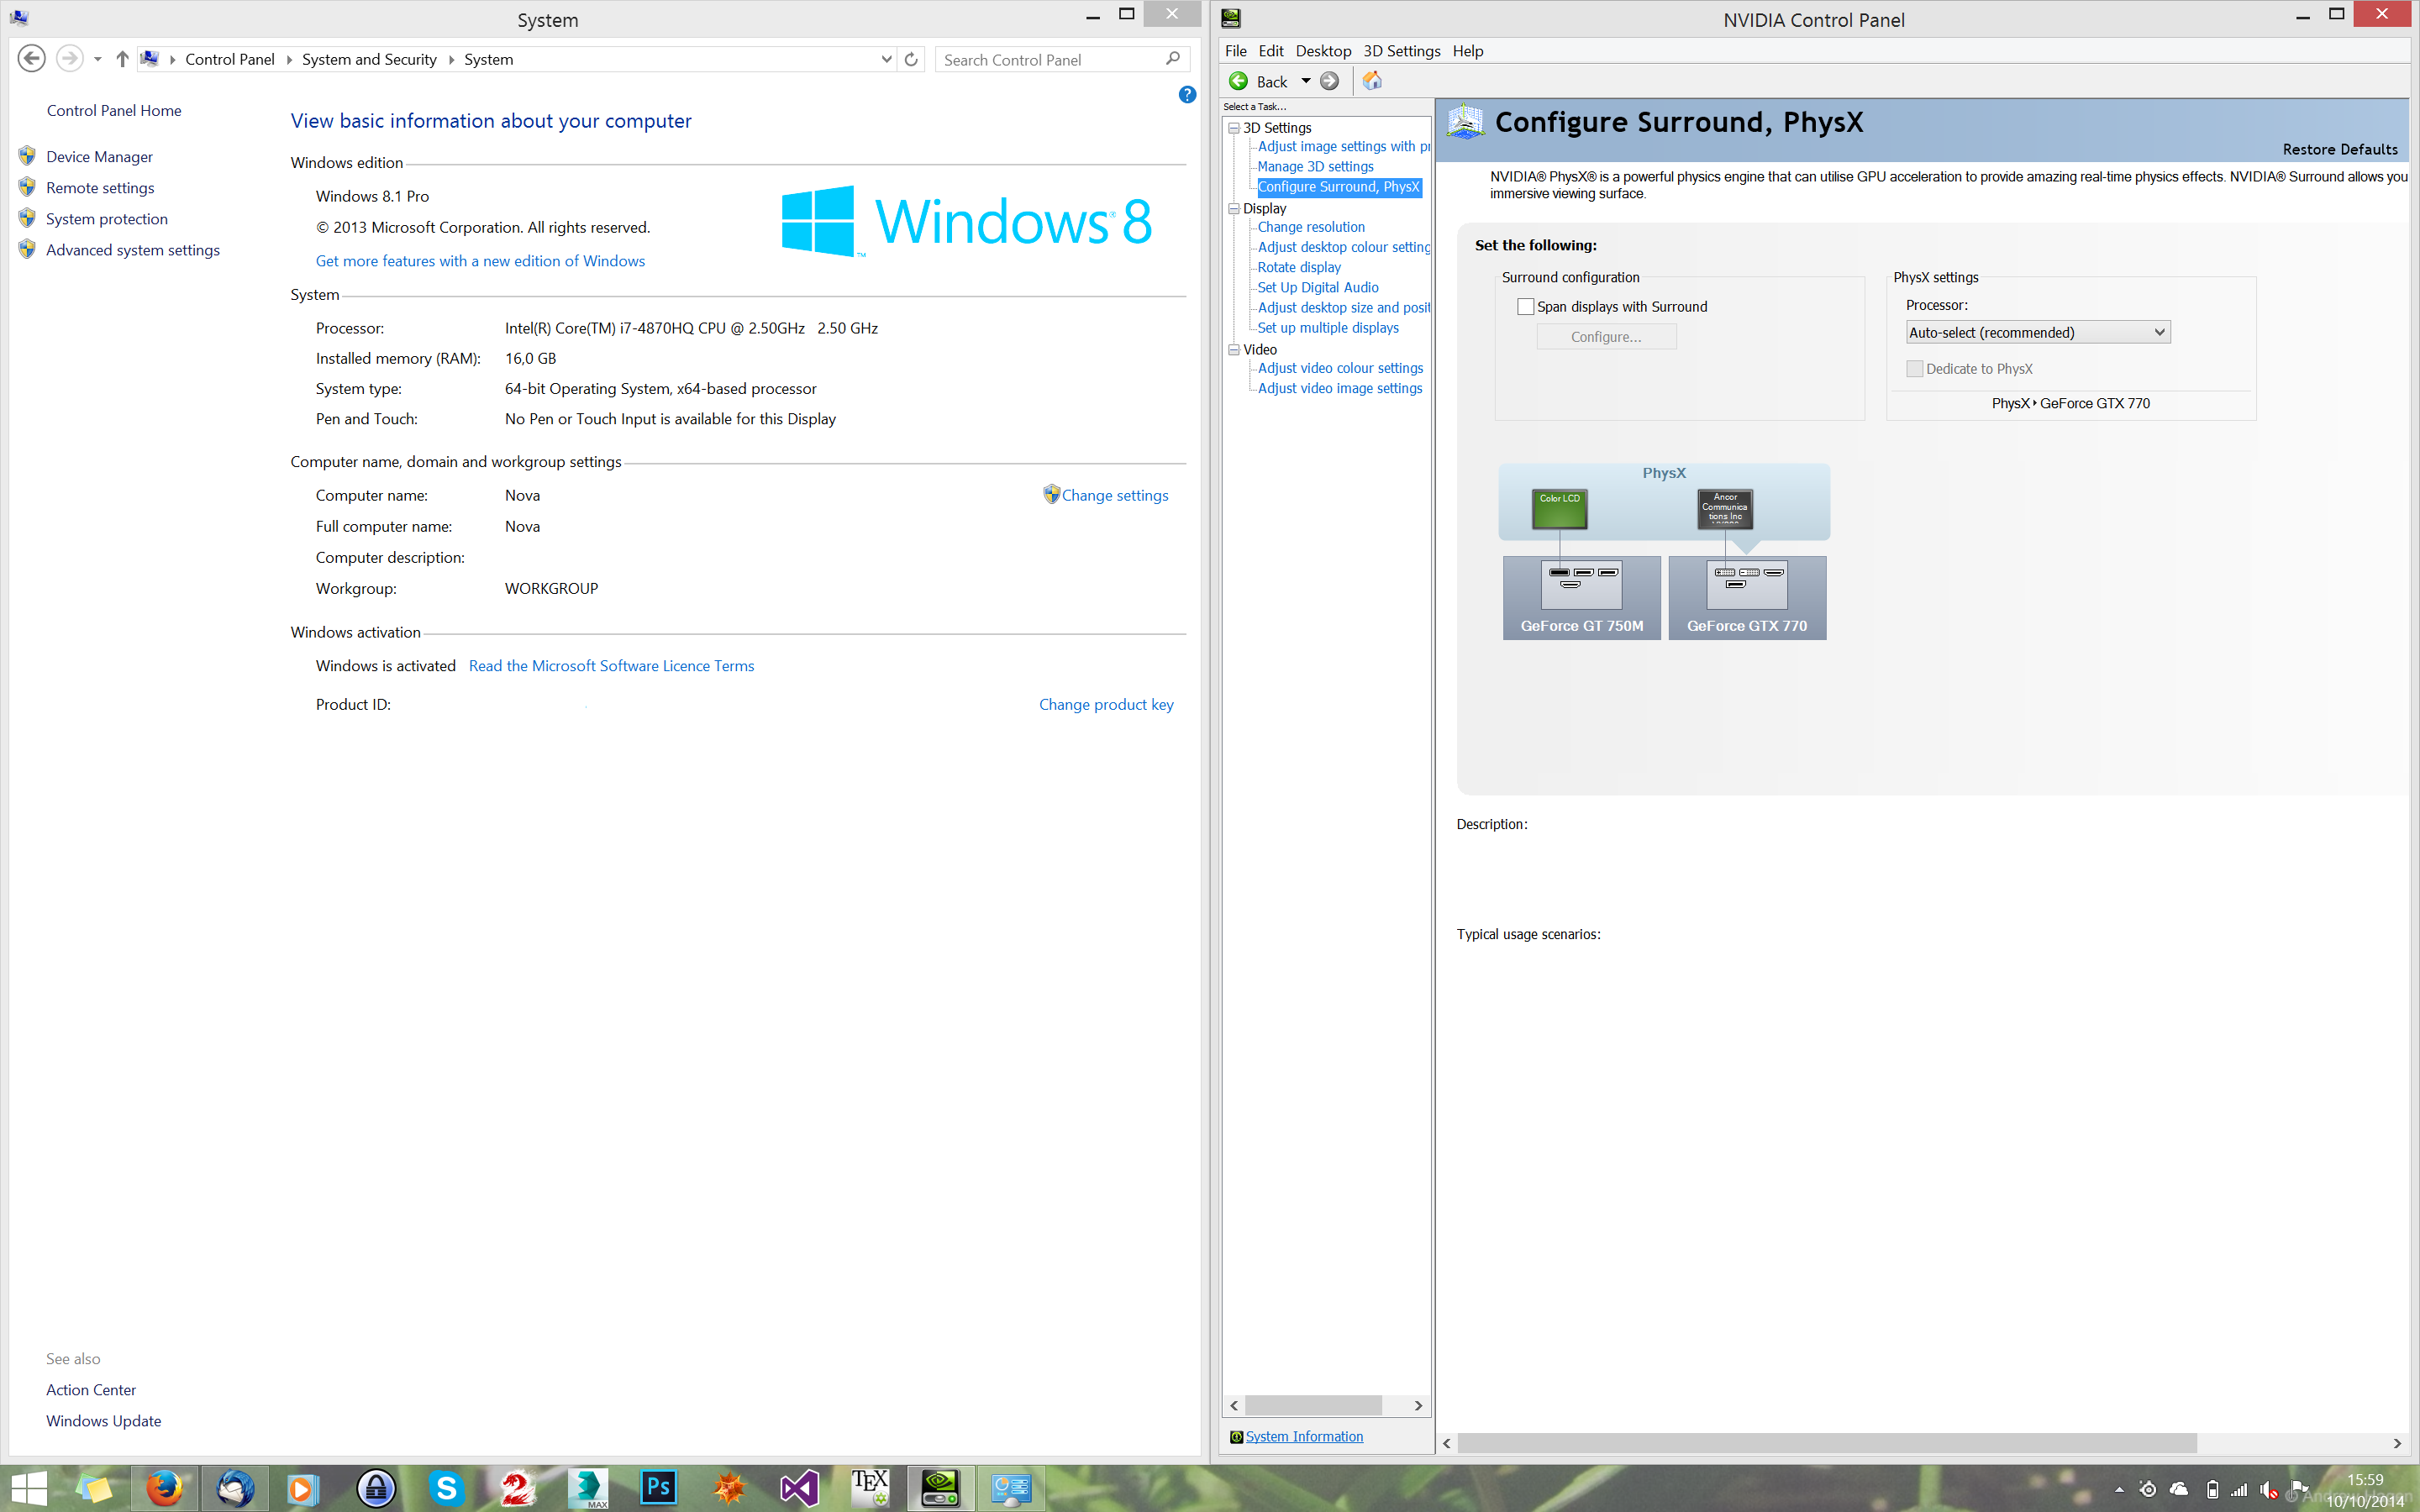Click the Home icon in NVIDIA toolbar
This screenshot has height=1512, width=2420.
1372,81
